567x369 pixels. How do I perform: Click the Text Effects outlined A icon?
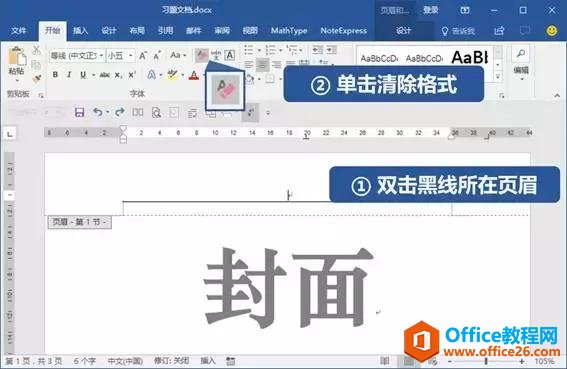(152, 75)
